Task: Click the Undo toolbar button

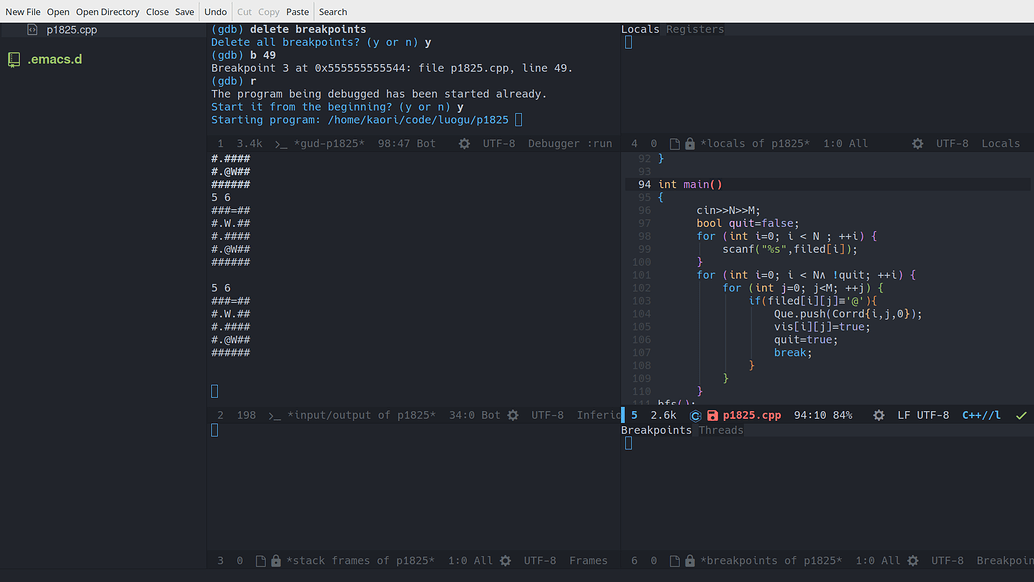Action: pos(214,11)
